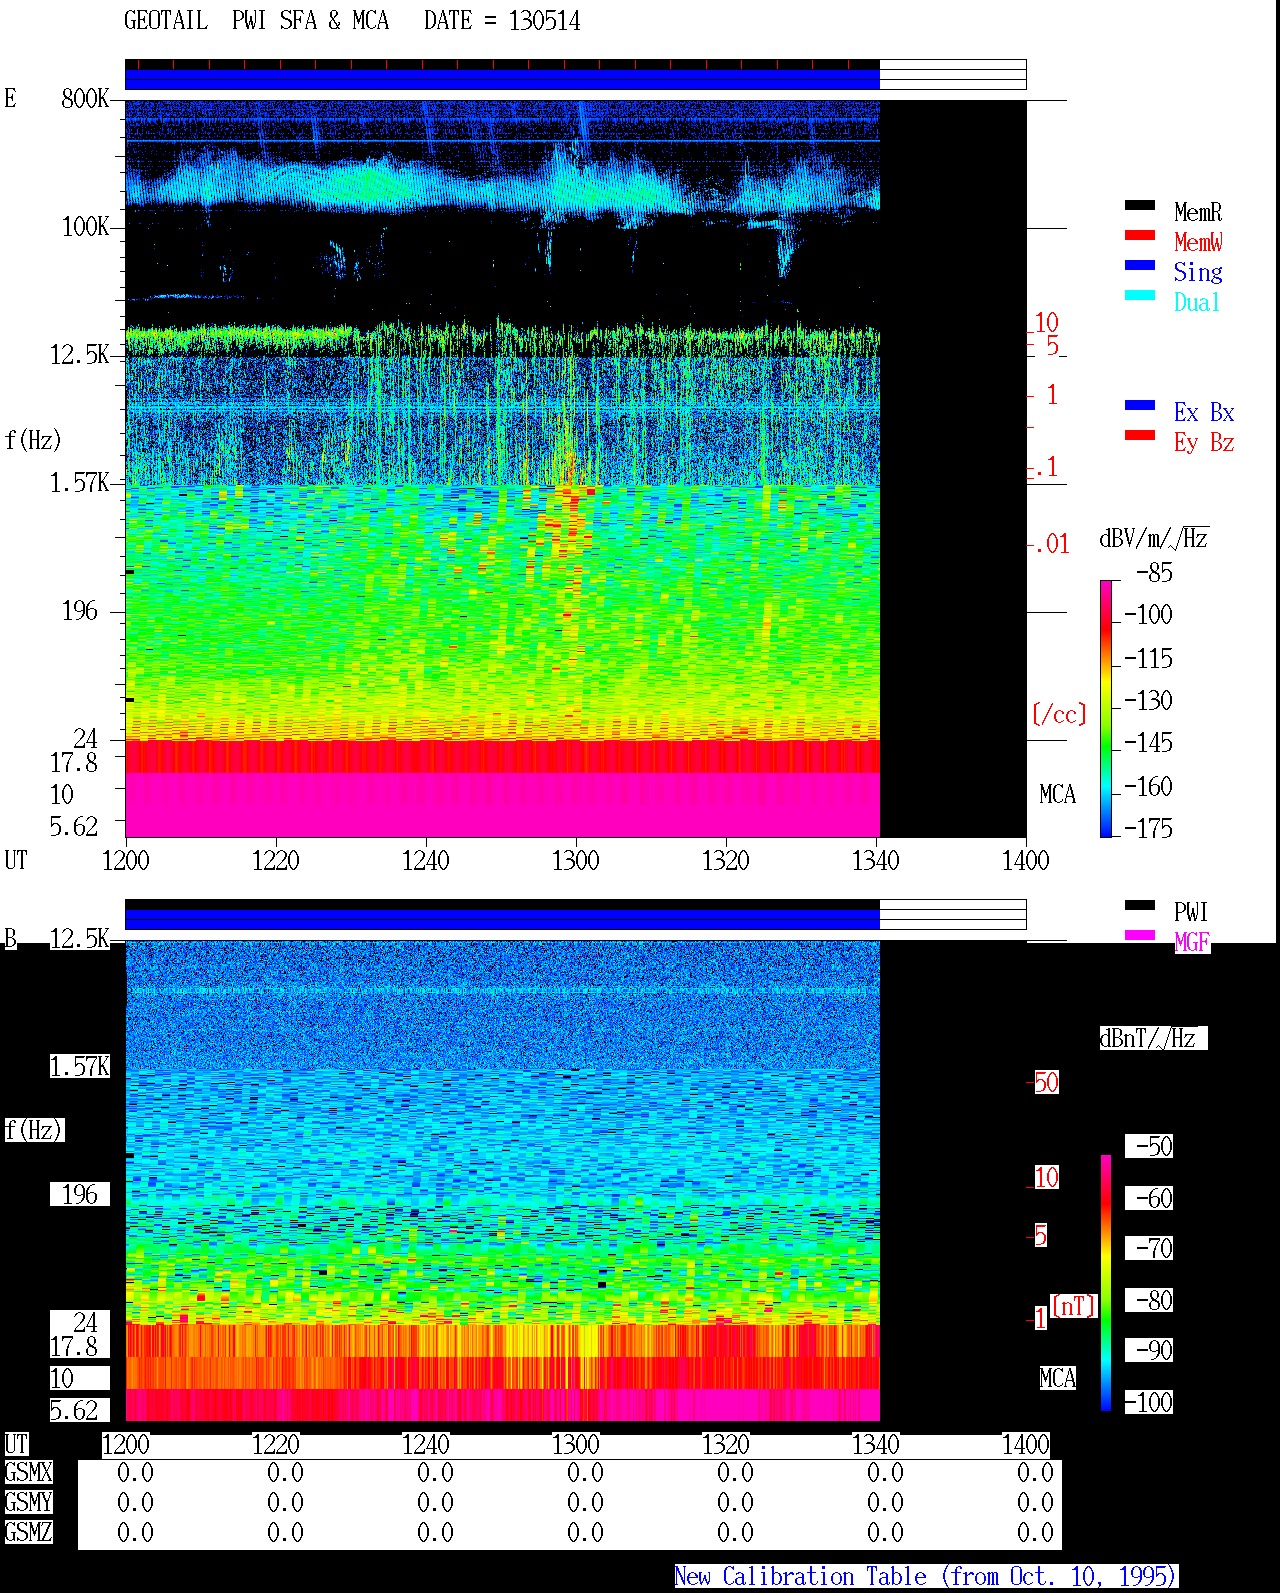Click the black MemR legend swatch

[1140, 206]
